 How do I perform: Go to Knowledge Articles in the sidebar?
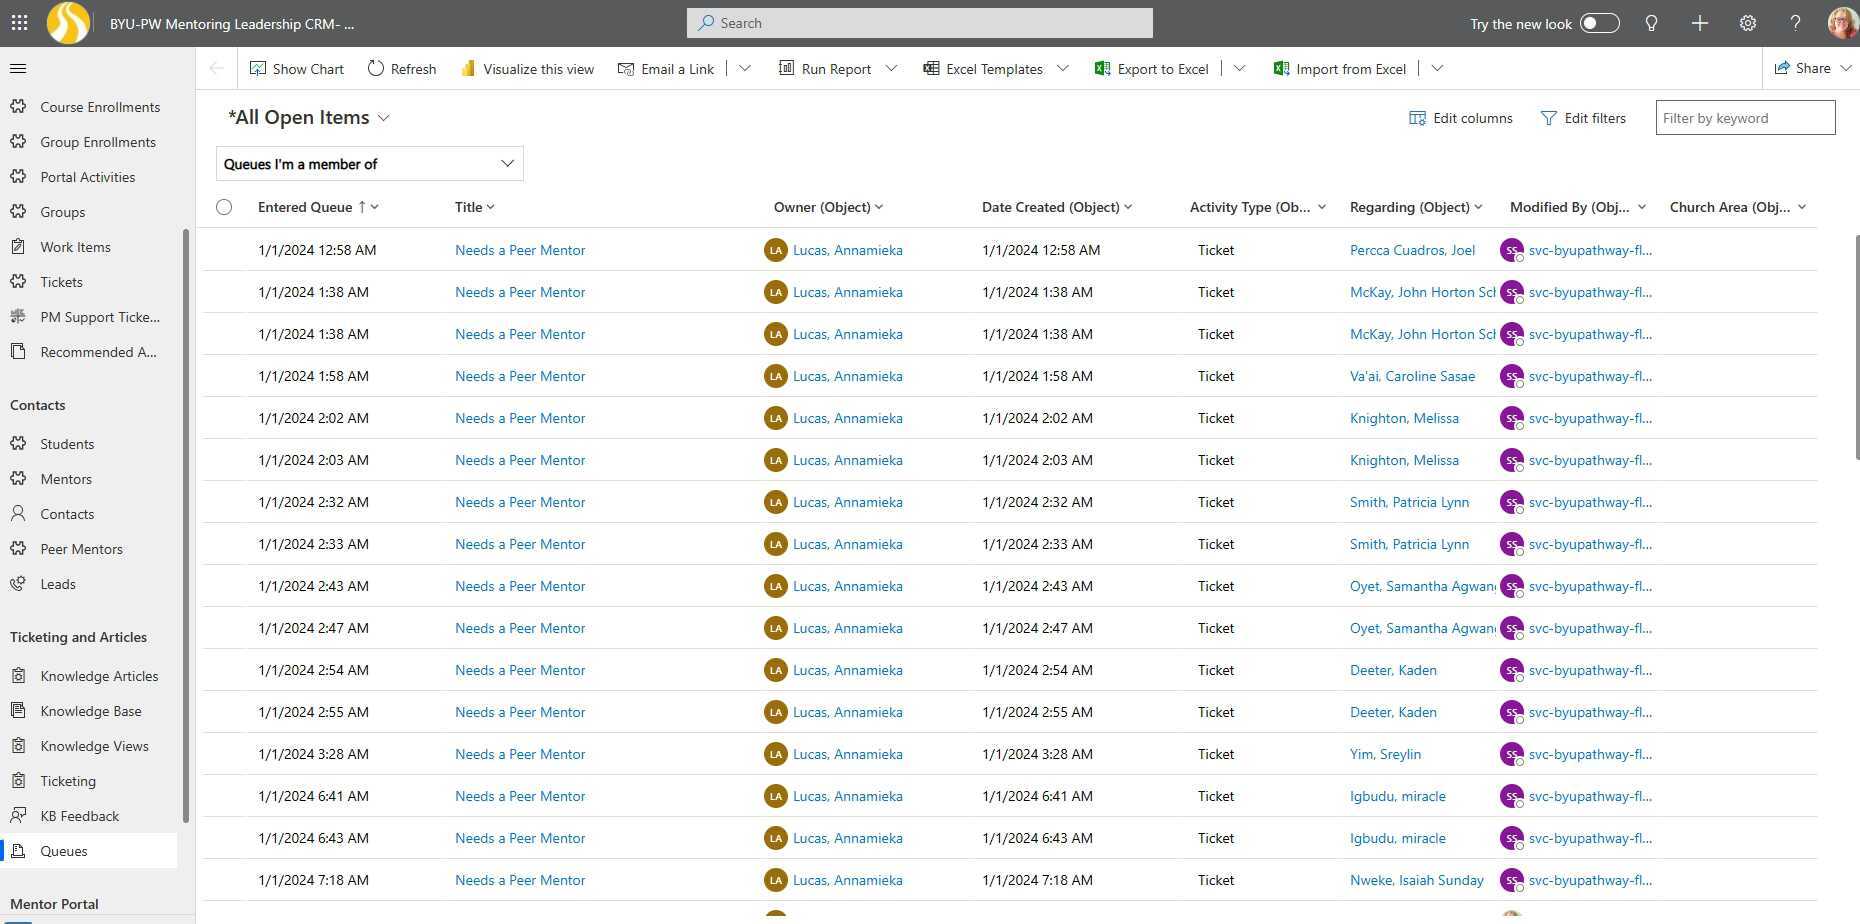99,676
